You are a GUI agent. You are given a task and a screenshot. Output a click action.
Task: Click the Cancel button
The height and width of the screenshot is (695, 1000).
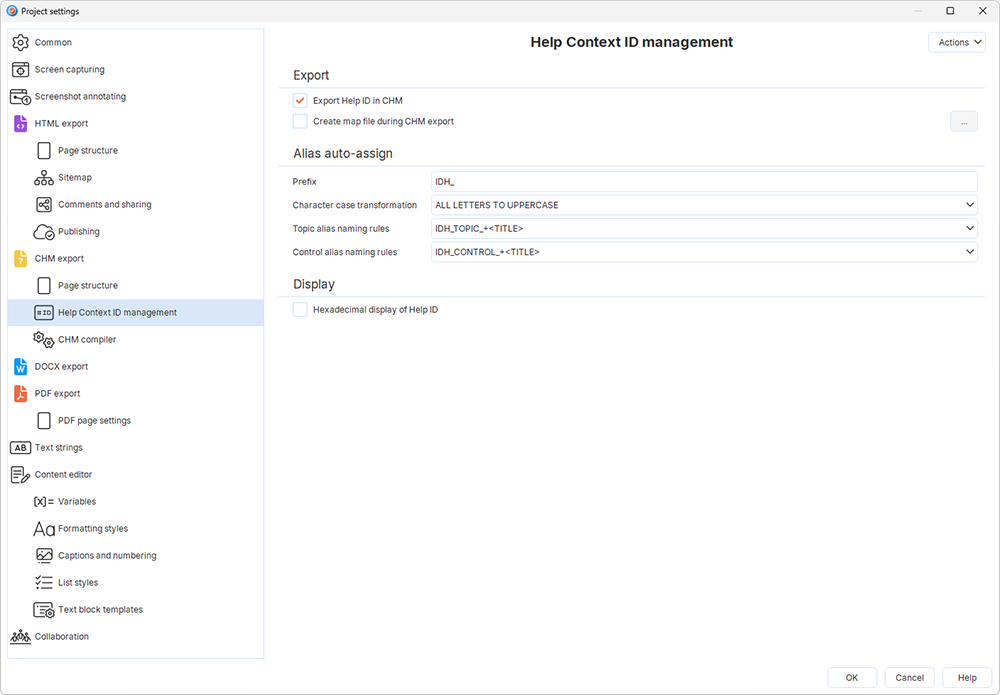click(909, 678)
